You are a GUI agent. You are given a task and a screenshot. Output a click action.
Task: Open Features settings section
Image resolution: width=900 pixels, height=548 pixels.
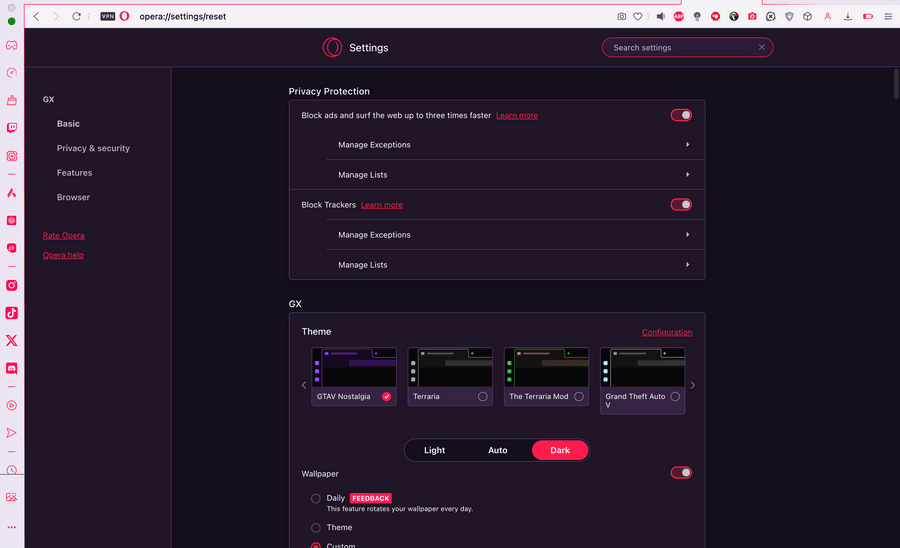pos(75,173)
